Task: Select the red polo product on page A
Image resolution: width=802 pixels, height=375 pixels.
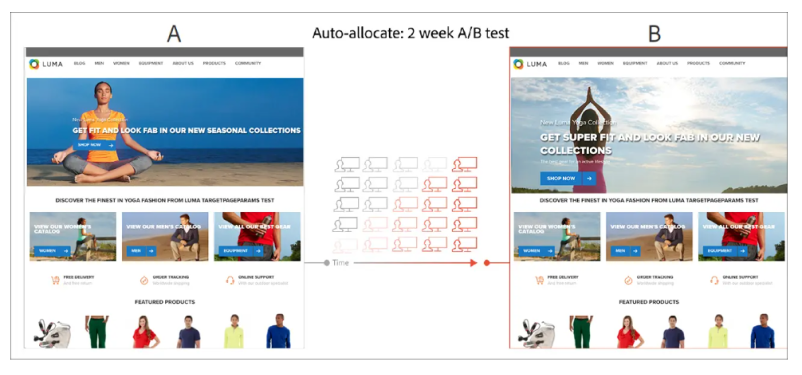Action: click(146, 332)
